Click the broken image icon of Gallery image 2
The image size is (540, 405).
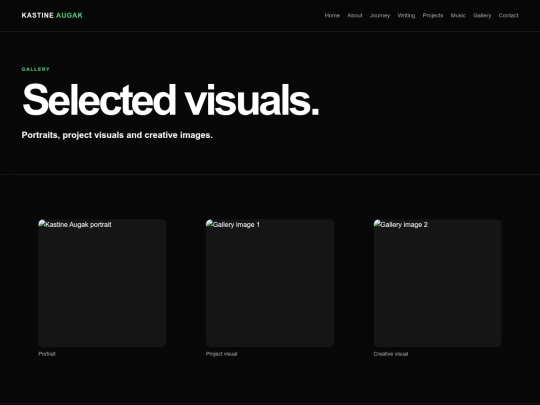pyautogui.click(x=377, y=224)
